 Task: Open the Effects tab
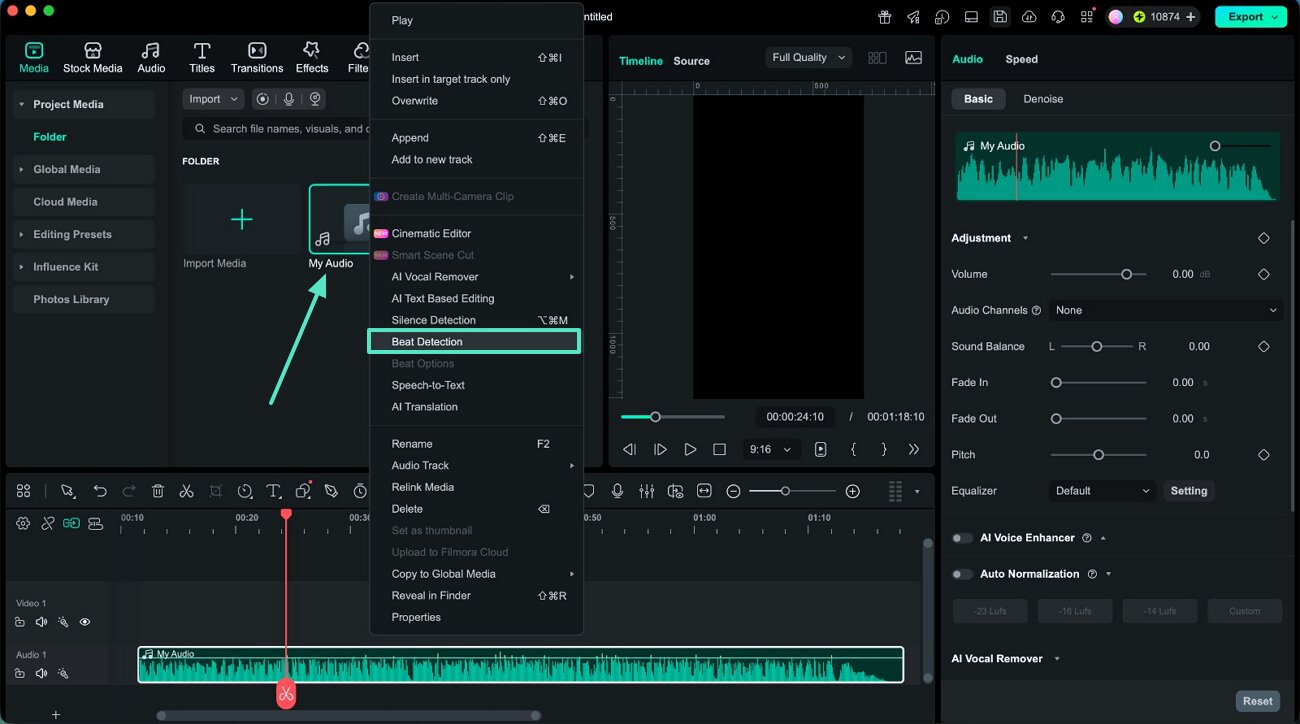click(312, 58)
